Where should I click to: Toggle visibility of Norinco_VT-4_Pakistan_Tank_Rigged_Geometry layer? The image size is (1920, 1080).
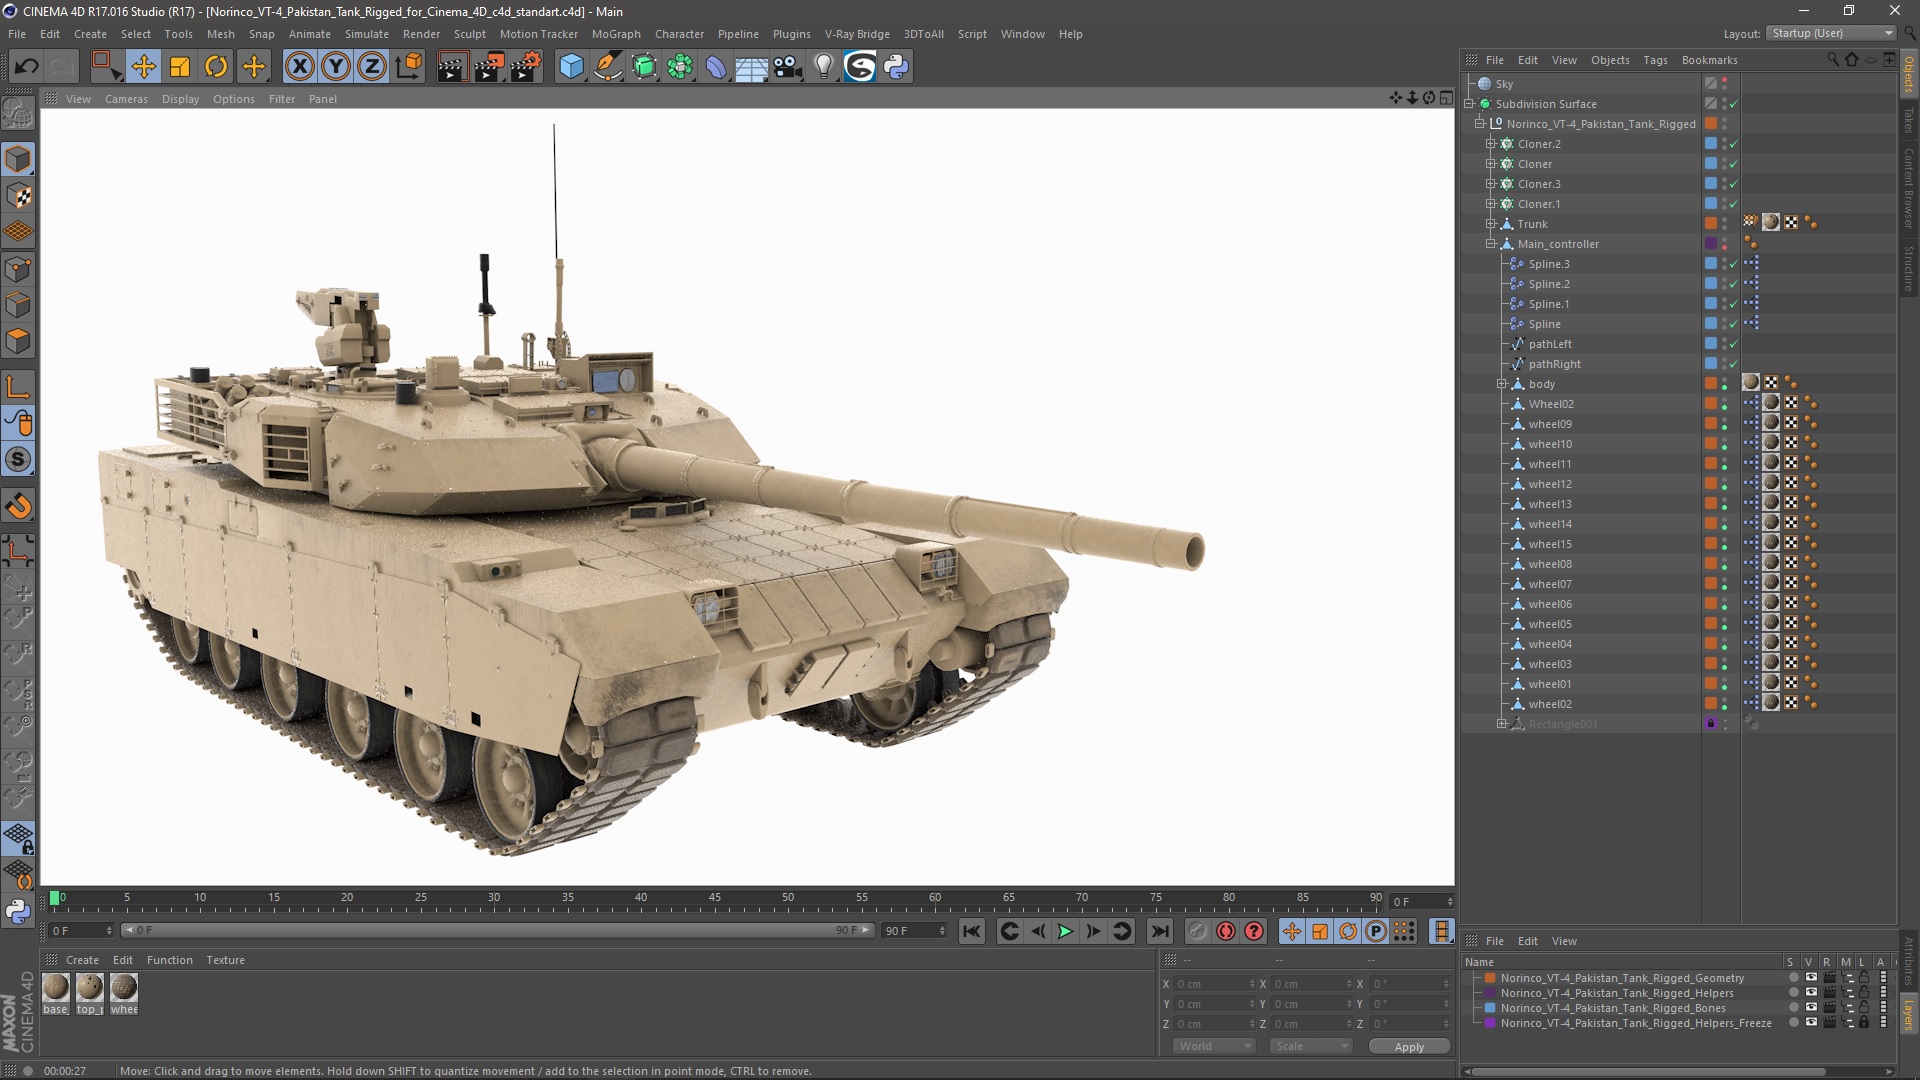pos(1811,978)
